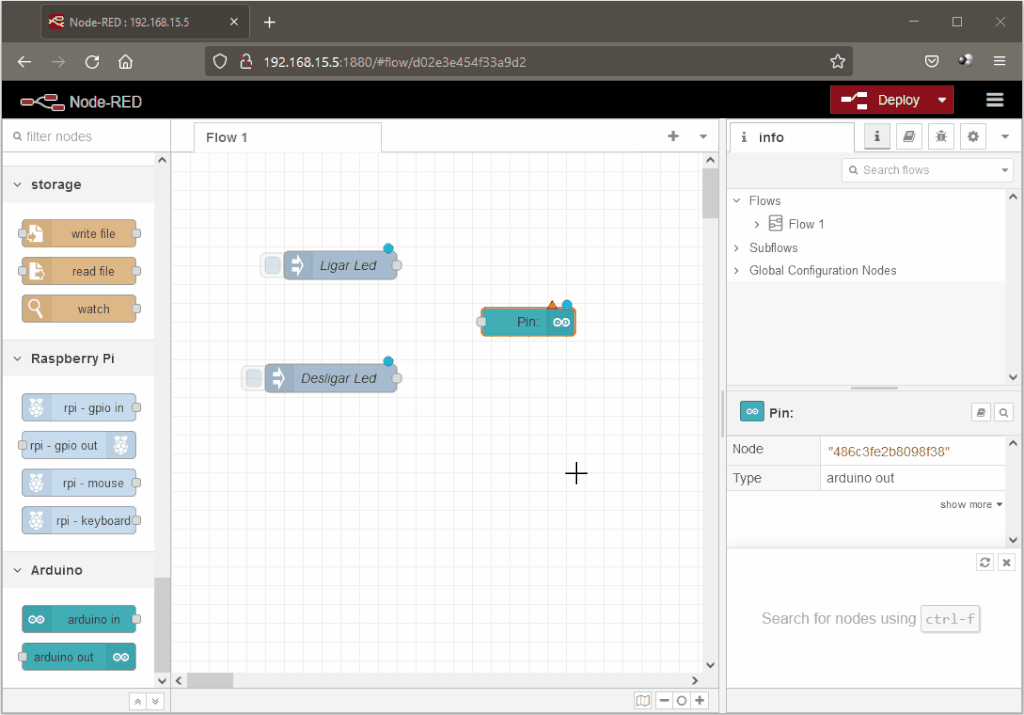Click the browser address bar URL
The height and width of the screenshot is (715, 1024).
[x=394, y=62]
